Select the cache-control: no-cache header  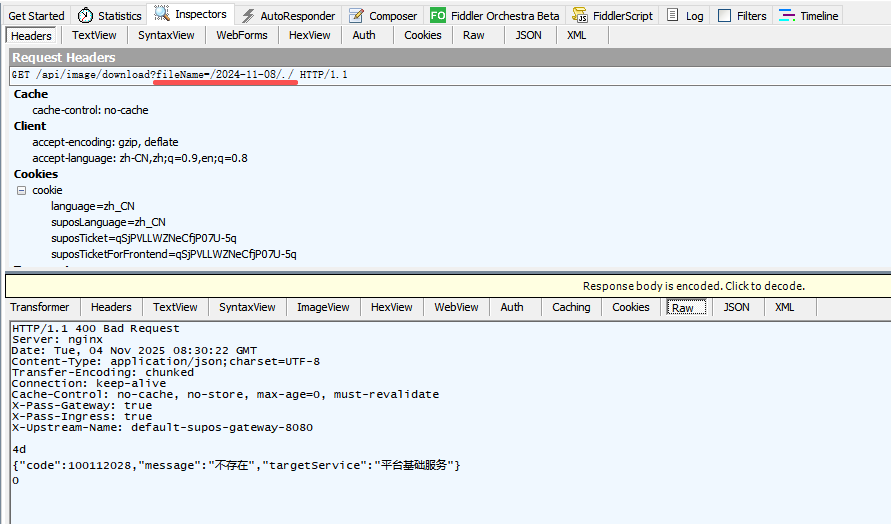(x=90, y=110)
